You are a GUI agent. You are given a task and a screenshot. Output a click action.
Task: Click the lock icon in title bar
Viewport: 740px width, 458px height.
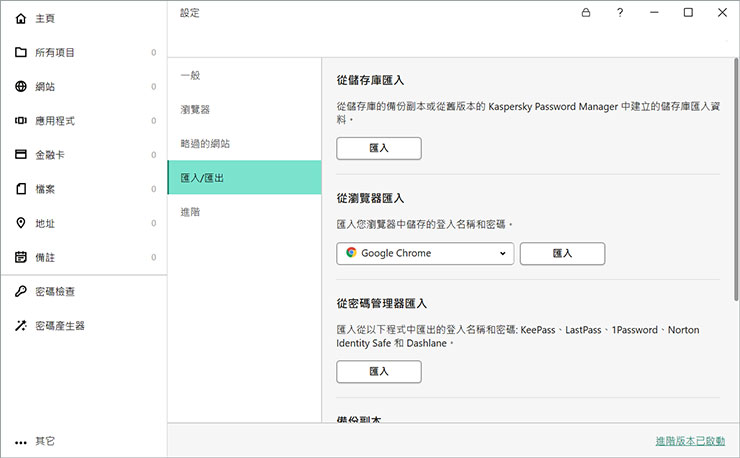point(586,13)
